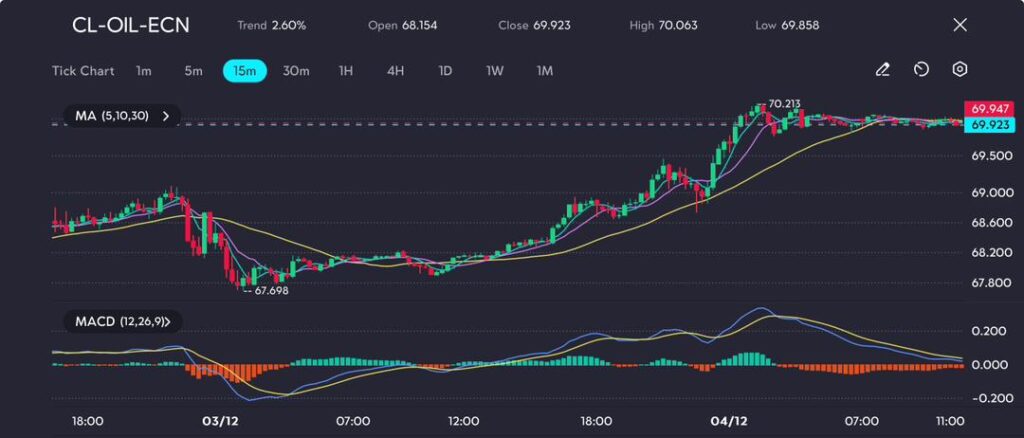
Task: Open the drawing pencil tool
Action: [x=882, y=70]
